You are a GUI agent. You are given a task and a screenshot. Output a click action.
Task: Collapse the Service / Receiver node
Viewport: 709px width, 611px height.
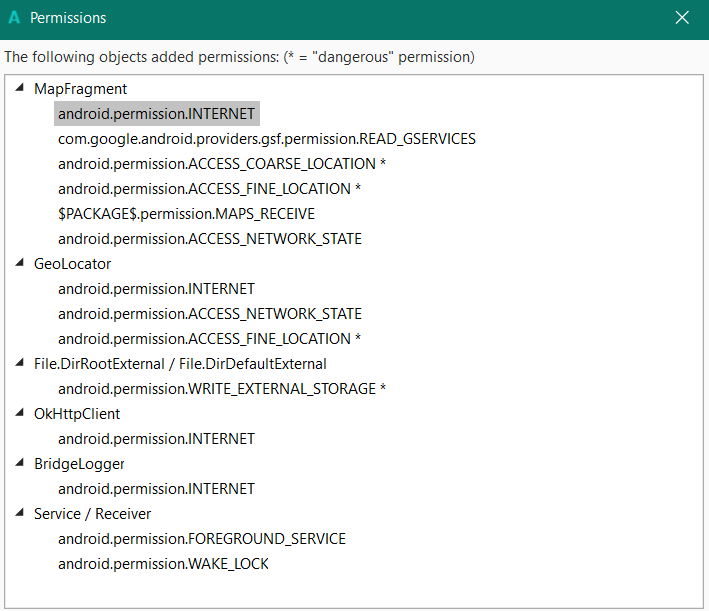tap(21, 513)
